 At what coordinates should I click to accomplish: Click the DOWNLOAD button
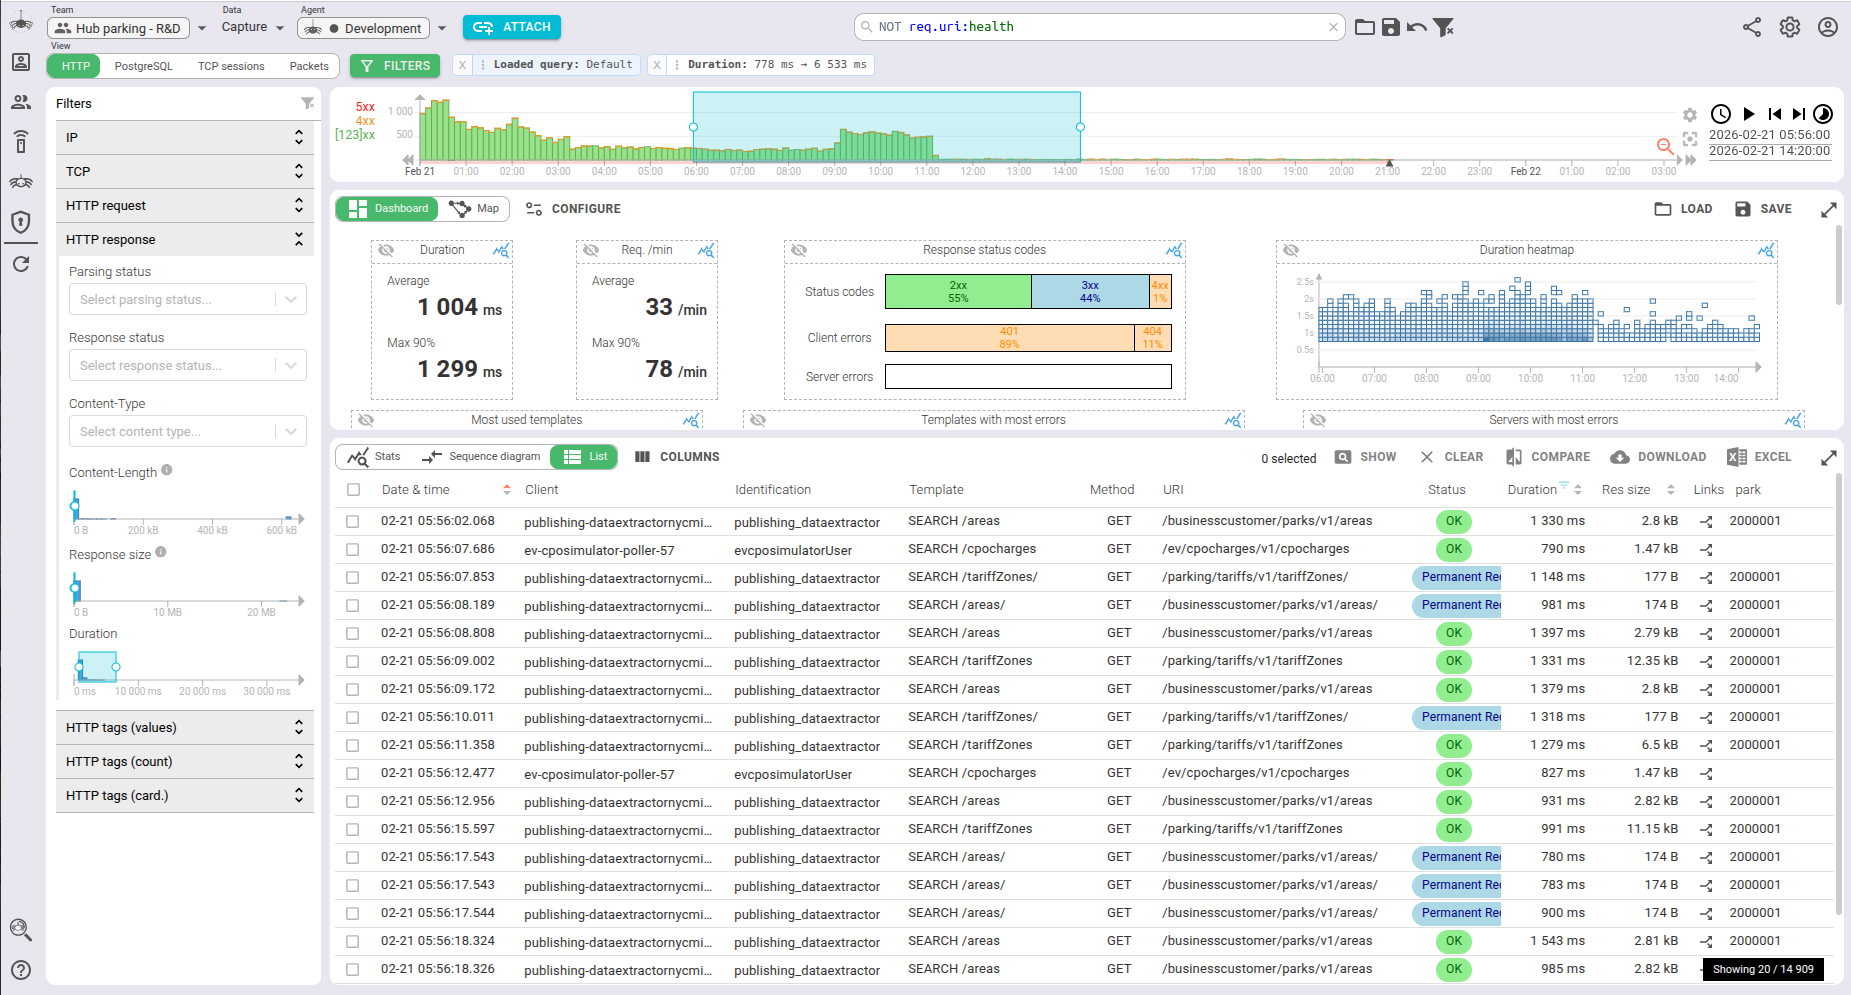tap(1658, 457)
